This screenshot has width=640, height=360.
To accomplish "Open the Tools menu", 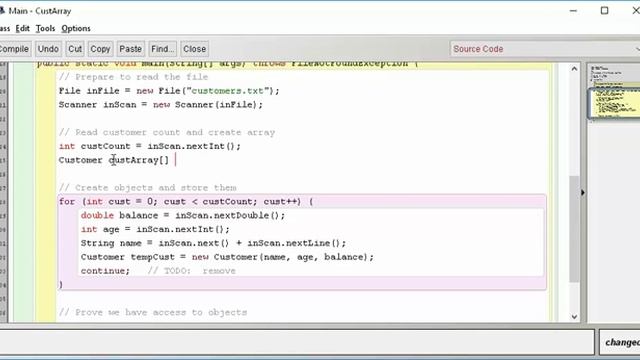I will [x=45, y=29].
